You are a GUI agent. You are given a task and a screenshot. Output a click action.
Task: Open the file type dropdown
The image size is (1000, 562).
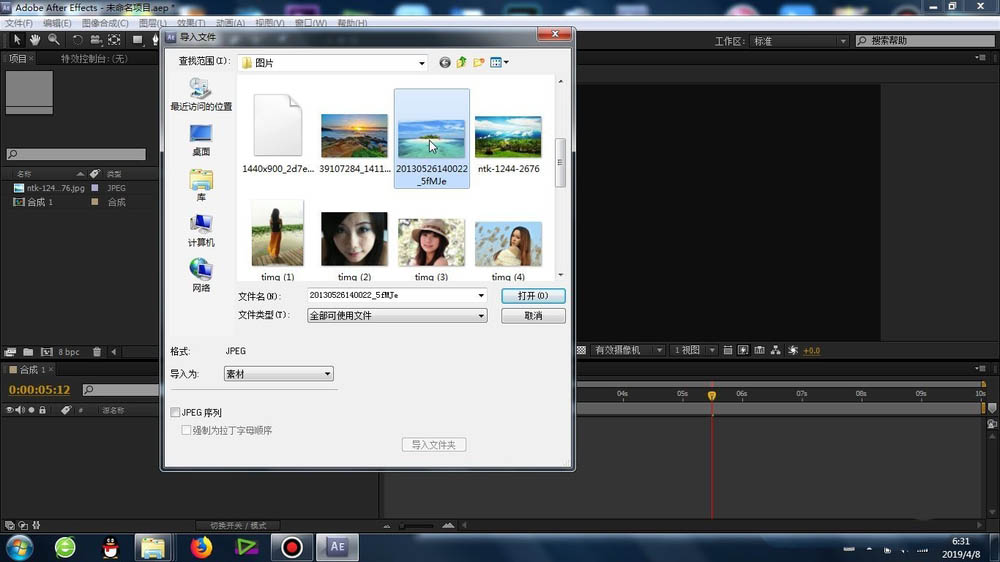(x=397, y=316)
